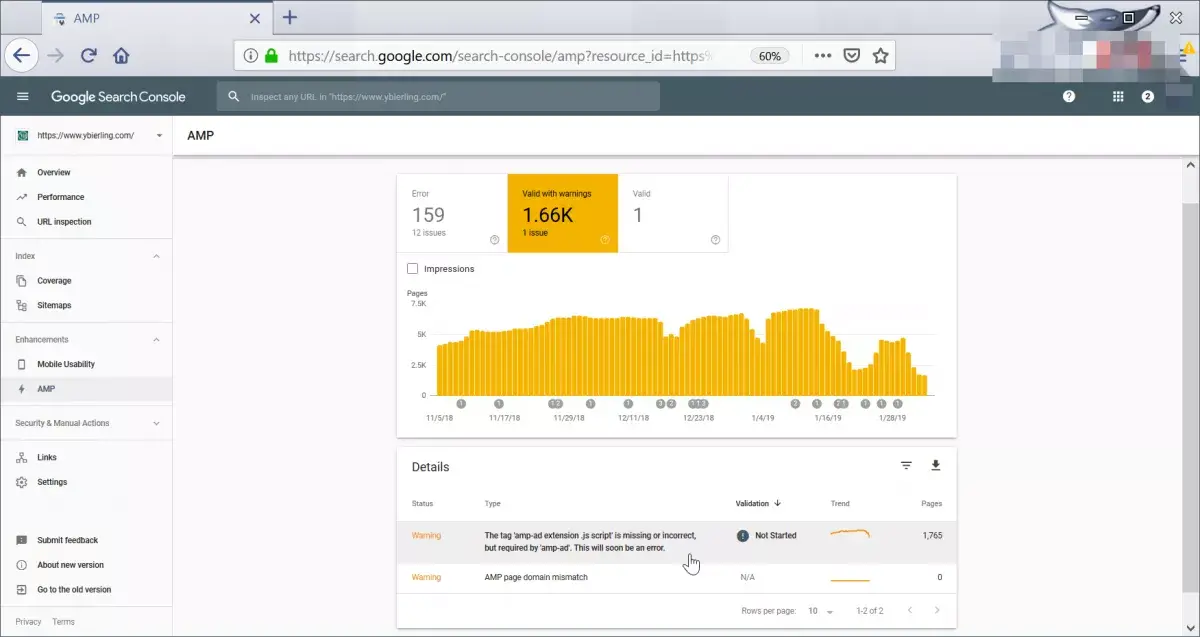Image resolution: width=1200 pixels, height=637 pixels.
Task: Click help icon on Error card
Action: 494,240
